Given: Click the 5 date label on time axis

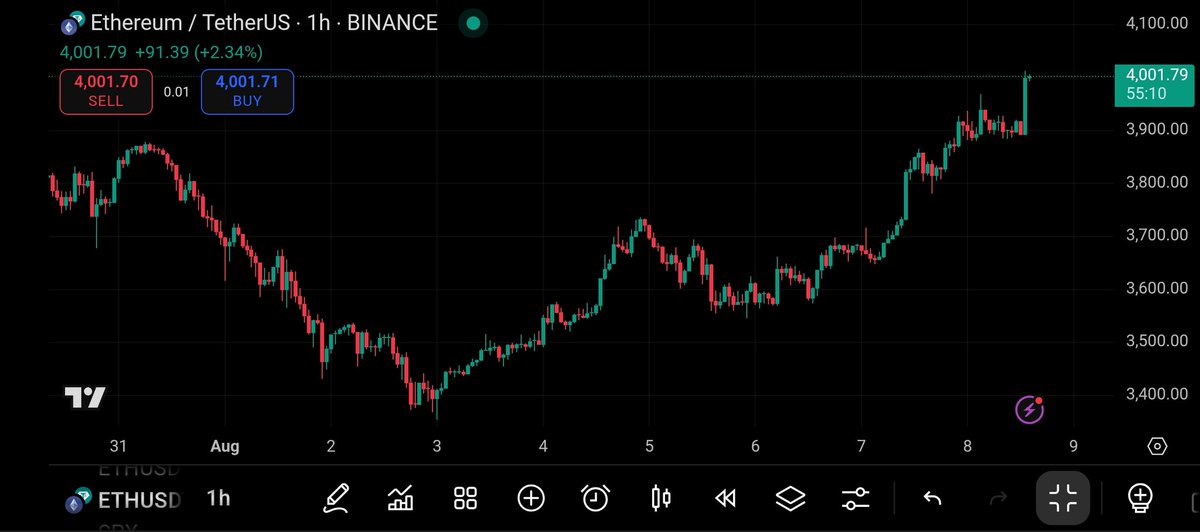Looking at the screenshot, I should [649, 446].
